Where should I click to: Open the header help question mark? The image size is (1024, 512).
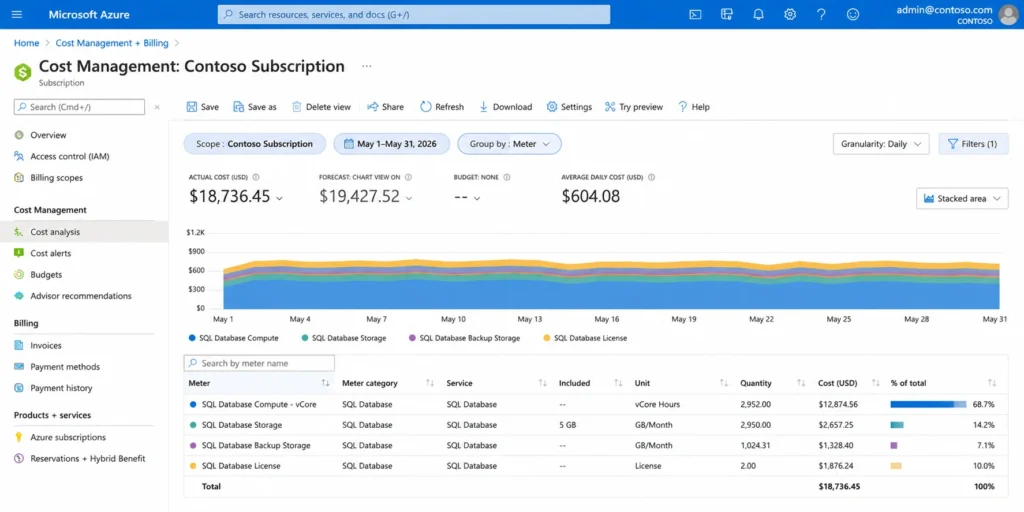[x=822, y=14]
